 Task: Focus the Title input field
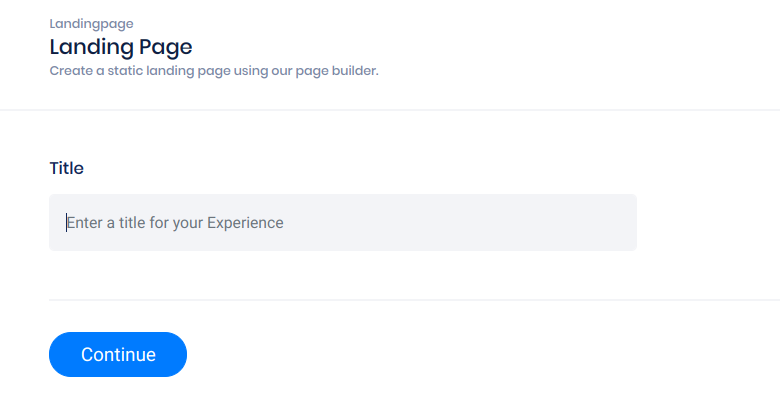pyautogui.click(x=342, y=222)
